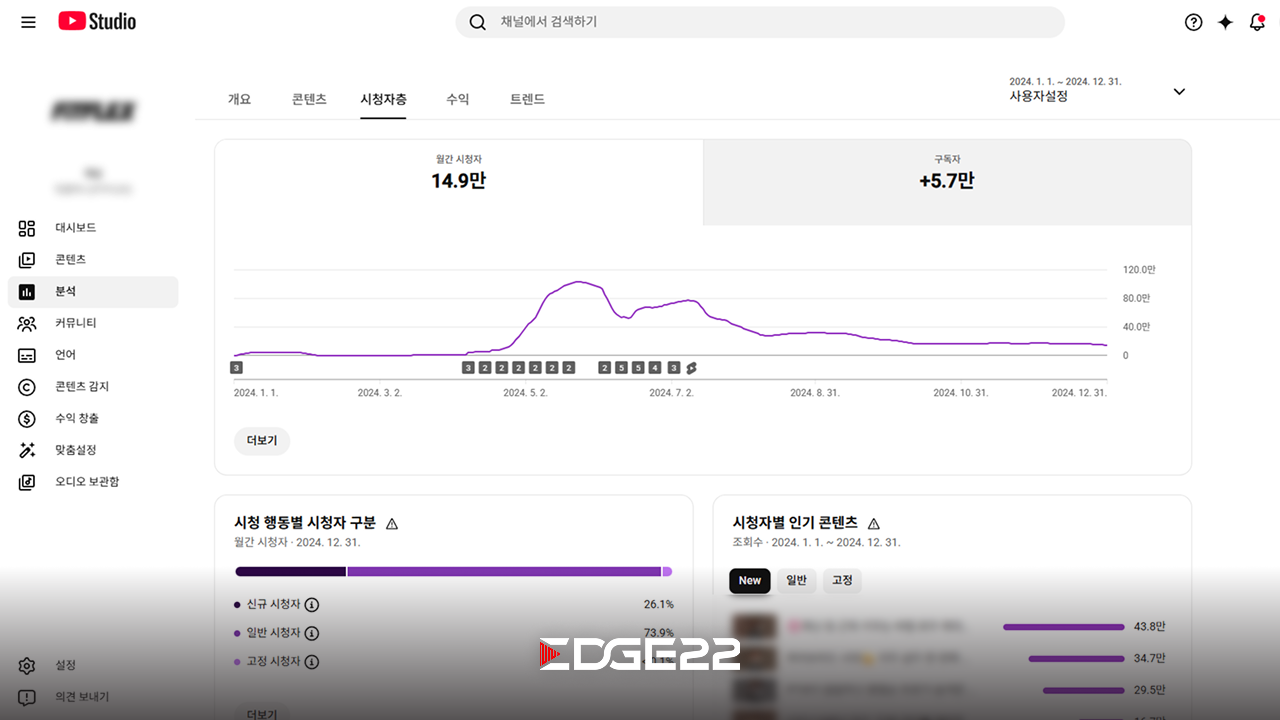1280x720 pixels.
Task: Click the video thumbnail in the 43.8만 row
Action: pos(753,627)
